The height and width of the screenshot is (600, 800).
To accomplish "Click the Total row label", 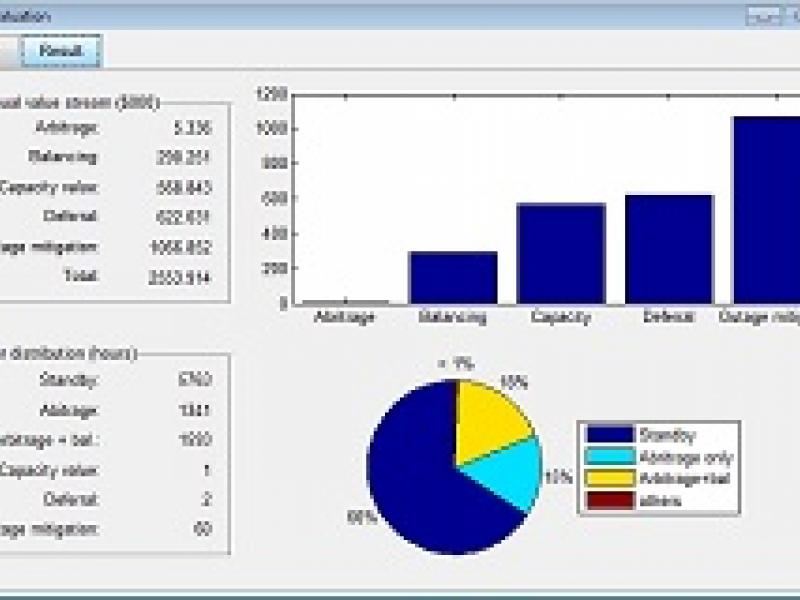I will 81,276.
